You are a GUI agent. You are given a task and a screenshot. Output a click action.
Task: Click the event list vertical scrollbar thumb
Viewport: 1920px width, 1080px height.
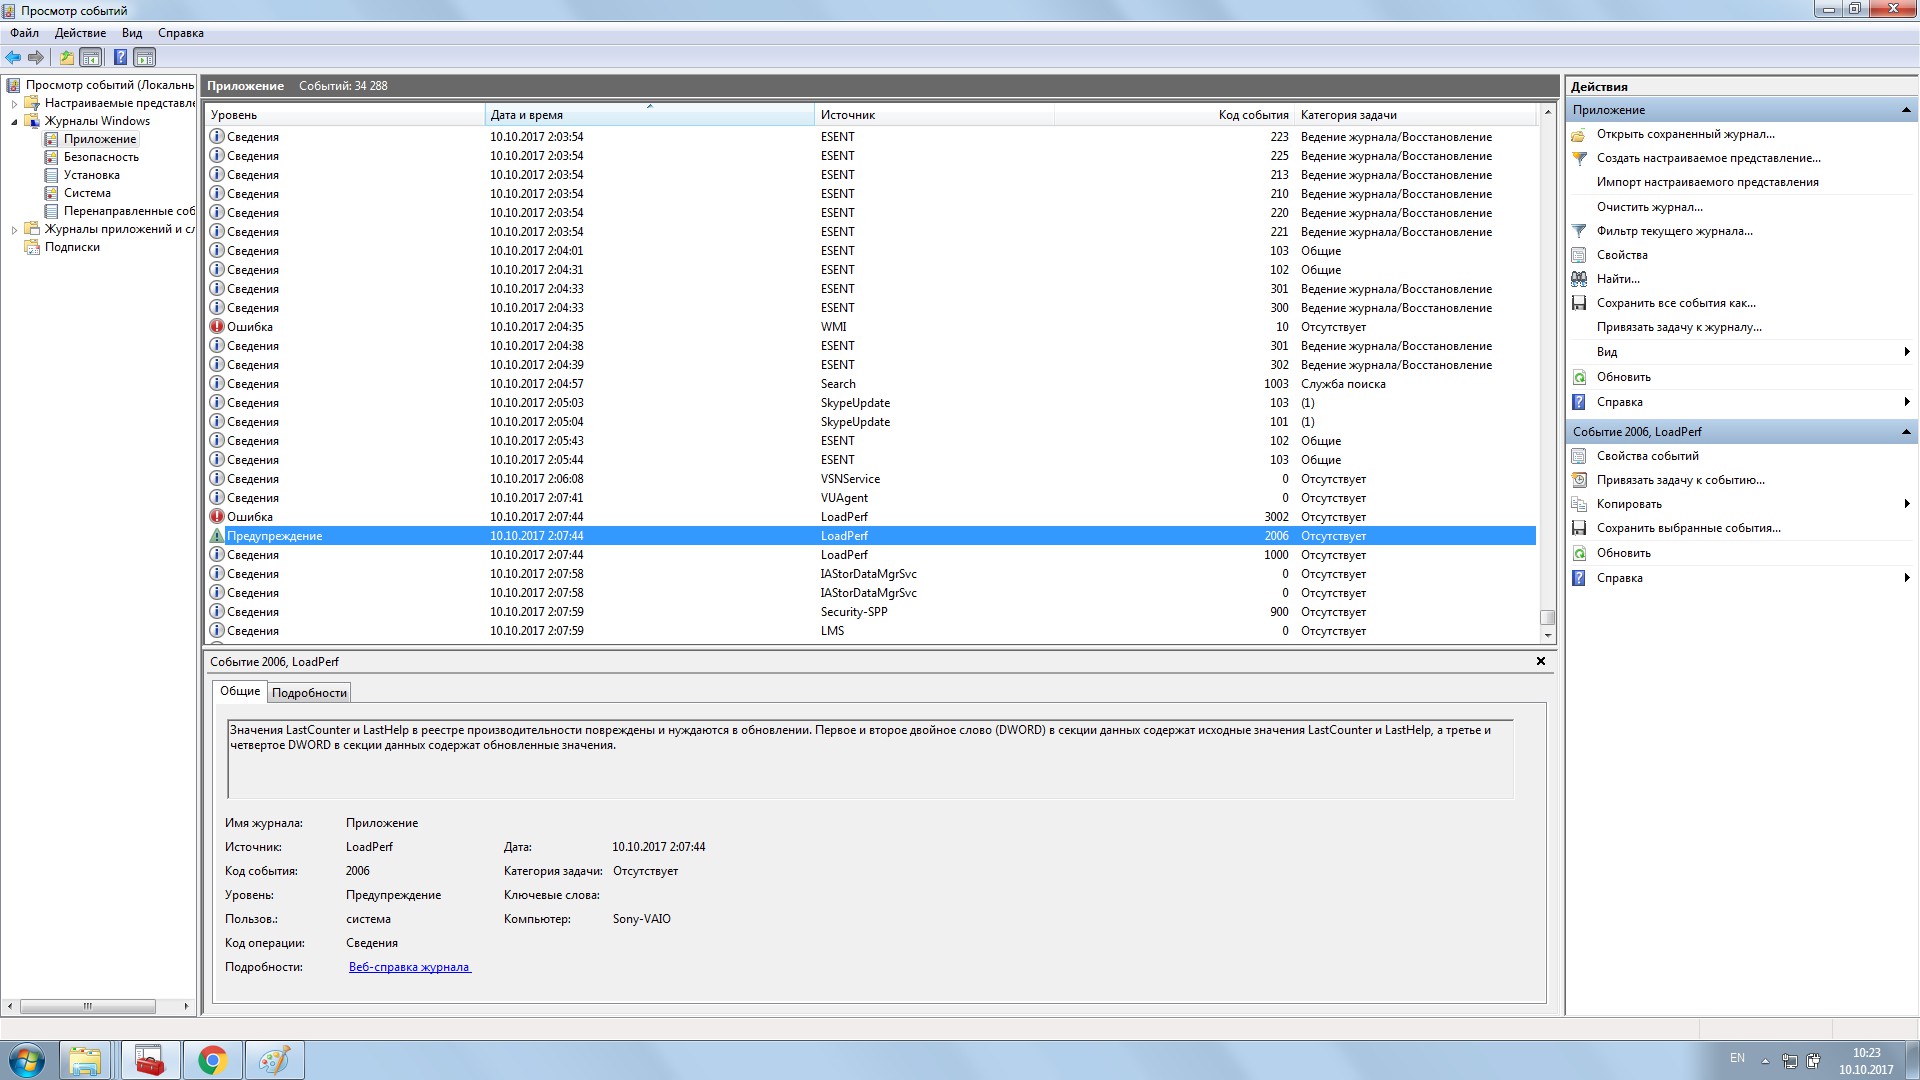point(1547,617)
